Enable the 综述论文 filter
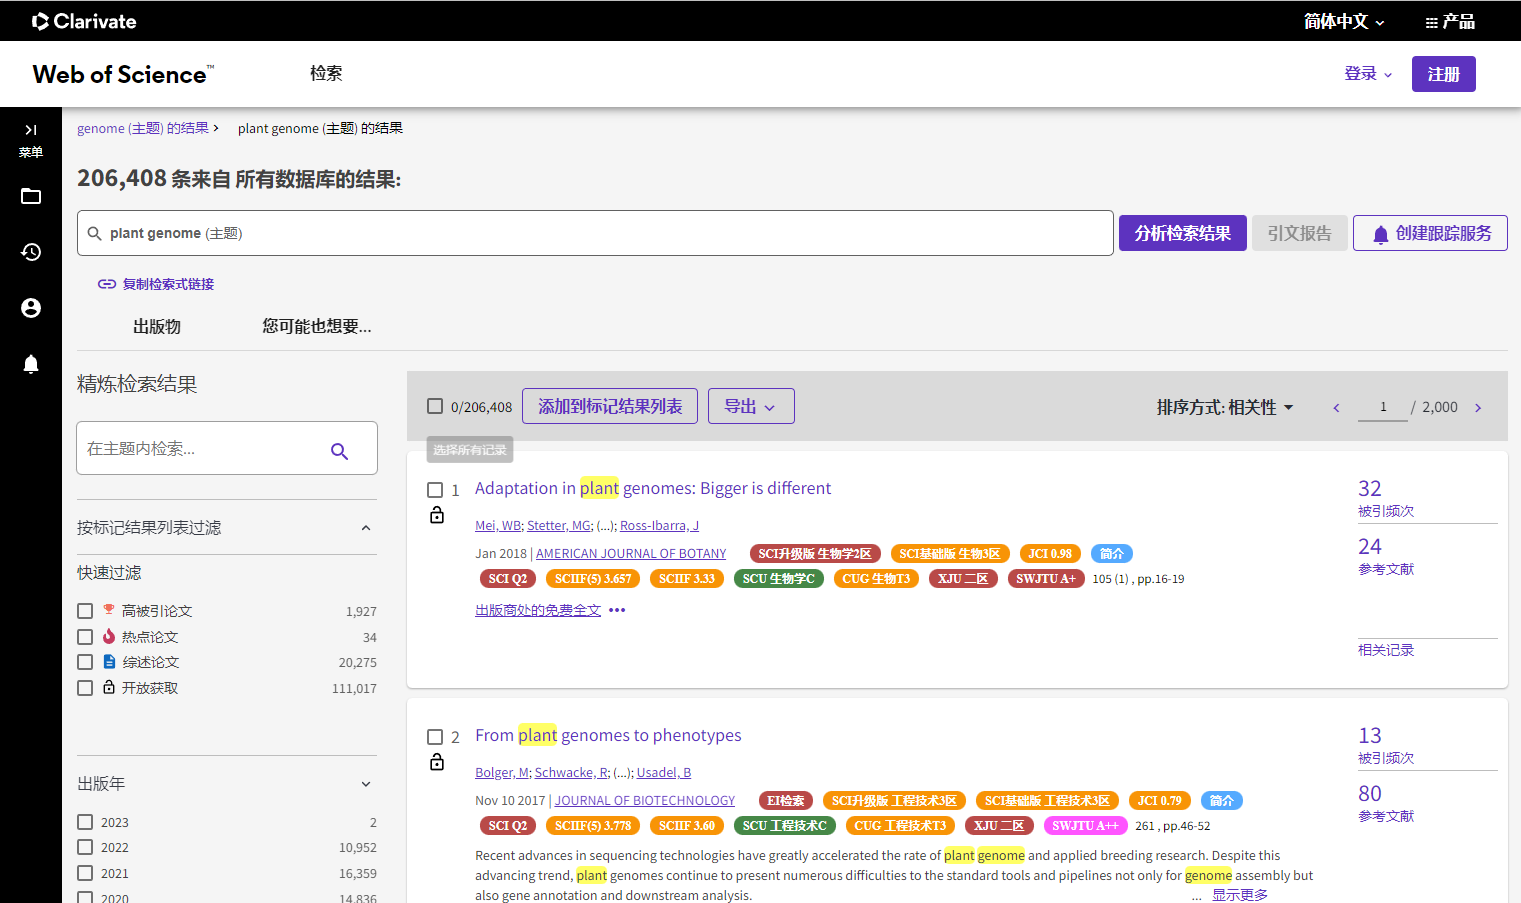Viewport: 1521px width, 903px height. [x=85, y=662]
